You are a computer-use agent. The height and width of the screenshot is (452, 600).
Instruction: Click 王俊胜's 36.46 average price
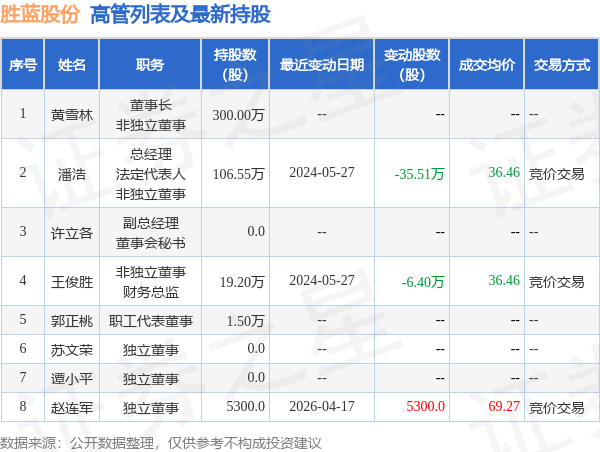[x=504, y=280]
